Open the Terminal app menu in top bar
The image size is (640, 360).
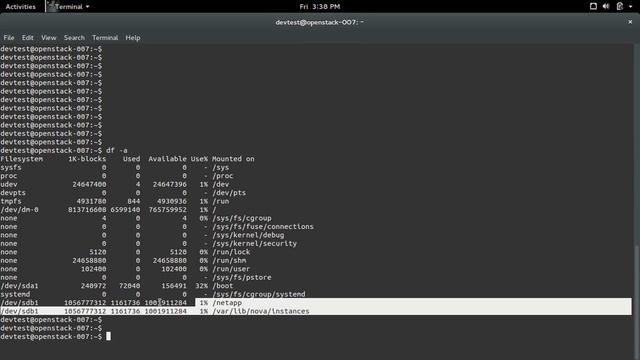coord(69,7)
